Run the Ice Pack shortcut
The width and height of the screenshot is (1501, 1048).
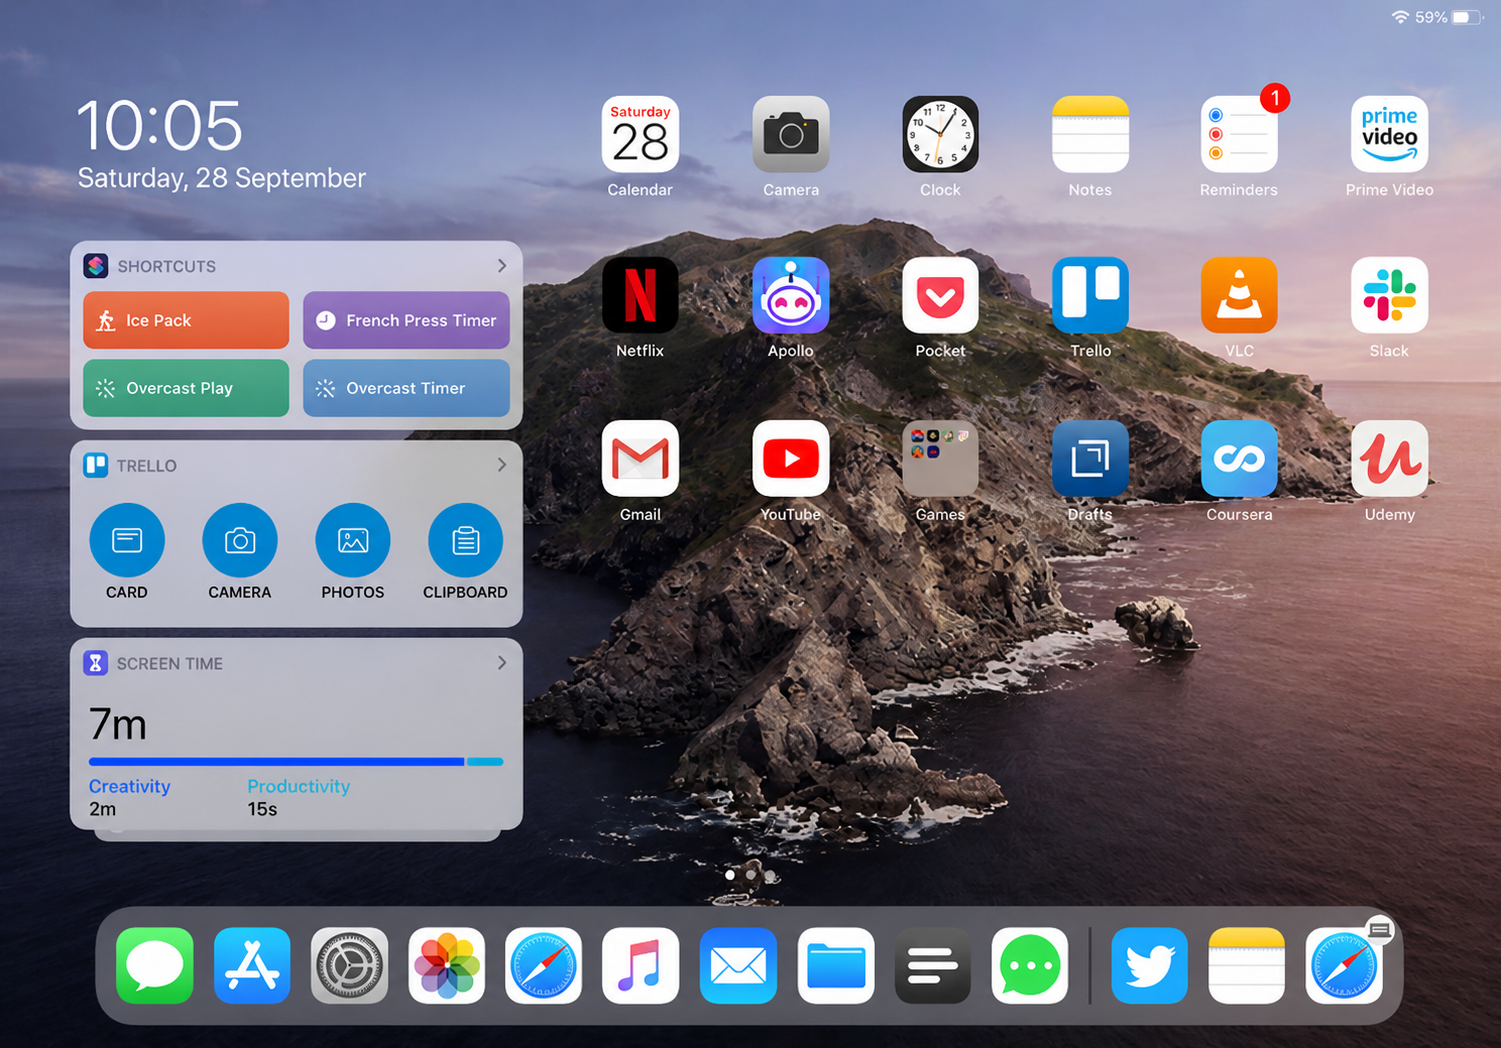[x=186, y=320]
